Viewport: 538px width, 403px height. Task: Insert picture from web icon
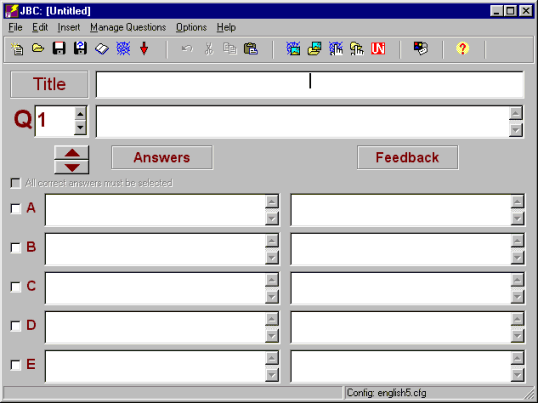coord(293,49)
